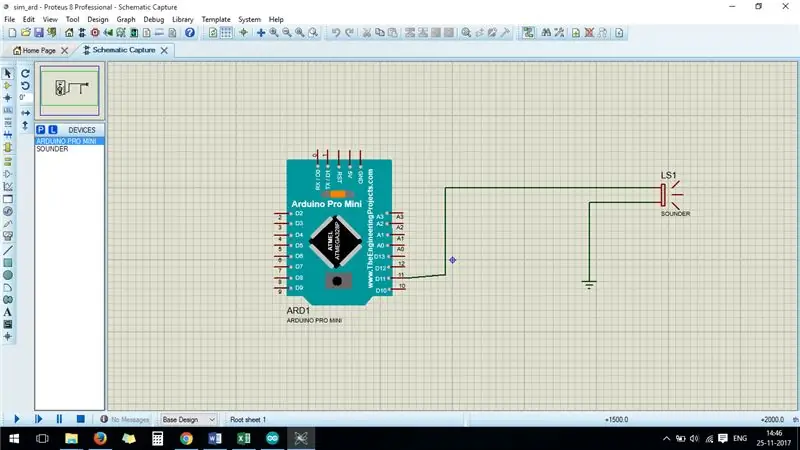Screen dimensions: 800x450
Task: Select the Wire Label Mode tool
Action: point(8,110)
